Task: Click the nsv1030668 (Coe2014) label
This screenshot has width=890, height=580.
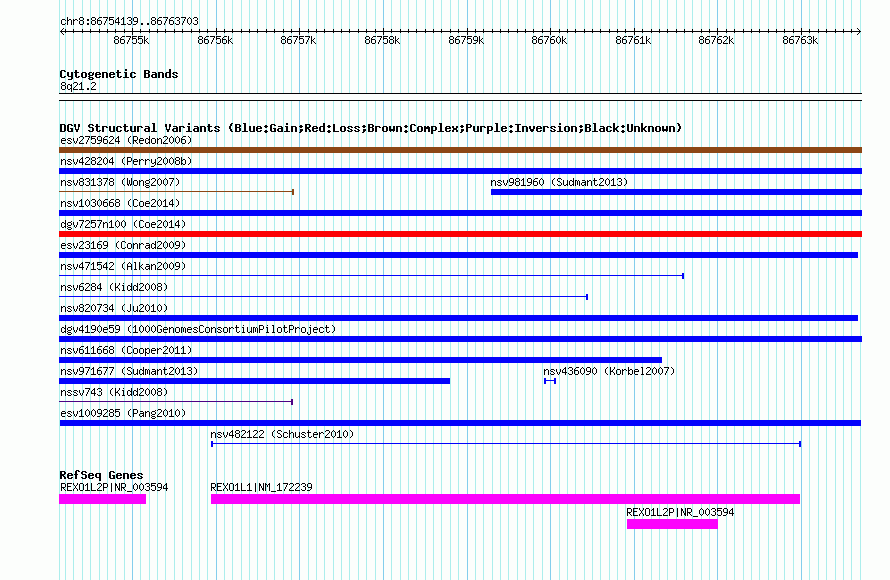Action: (120, 203)
